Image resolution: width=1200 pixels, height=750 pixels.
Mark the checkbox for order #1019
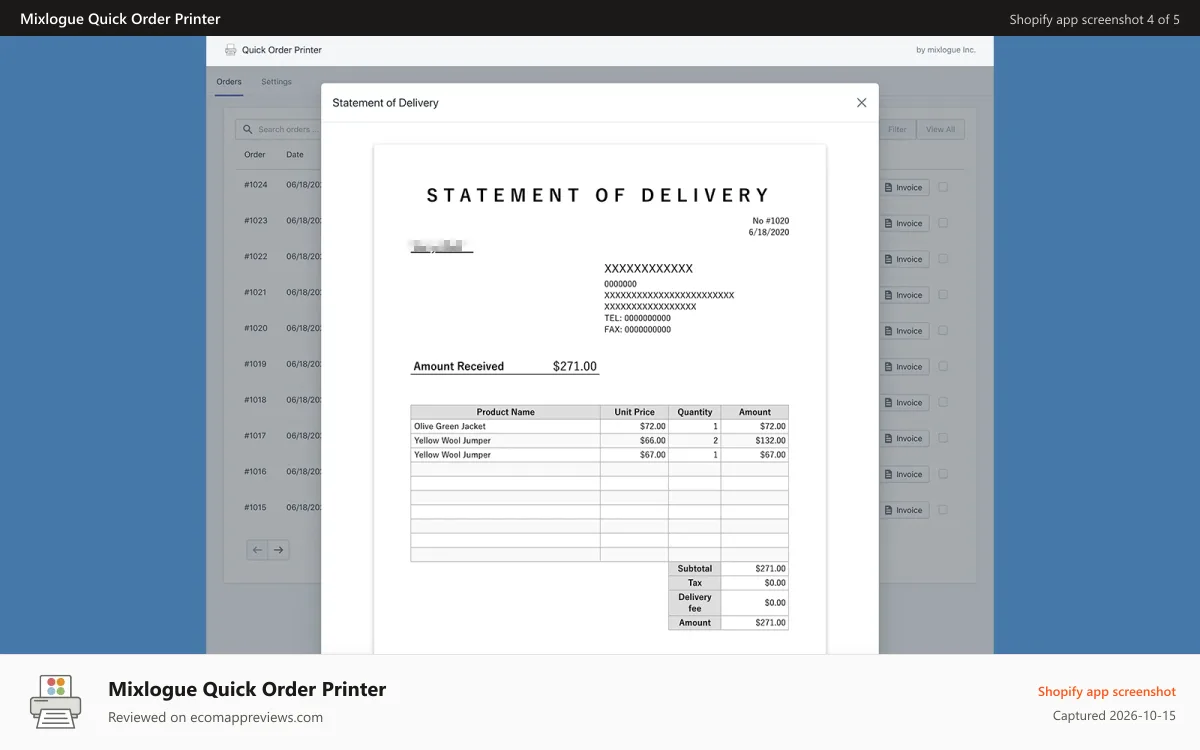pos(943,367)
